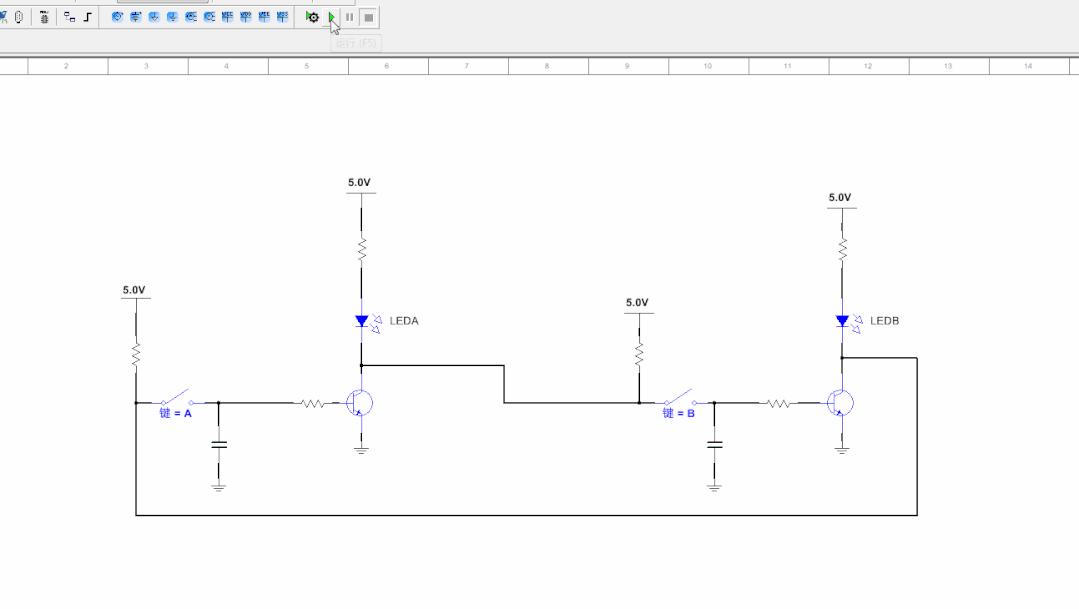Screen dimensions: 1079x609
Task: Click the first blue instrument icon
Action: [117, 17]
